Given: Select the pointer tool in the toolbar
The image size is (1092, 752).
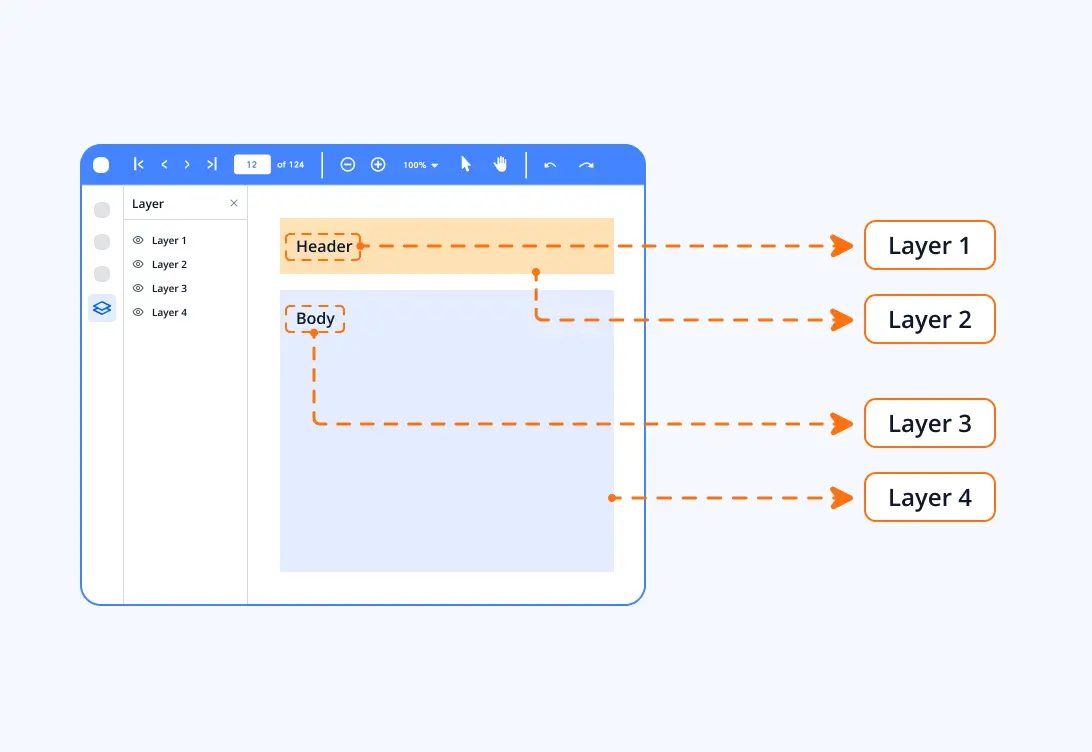Looking at the screenshot, I should click(x=465, y=164).
